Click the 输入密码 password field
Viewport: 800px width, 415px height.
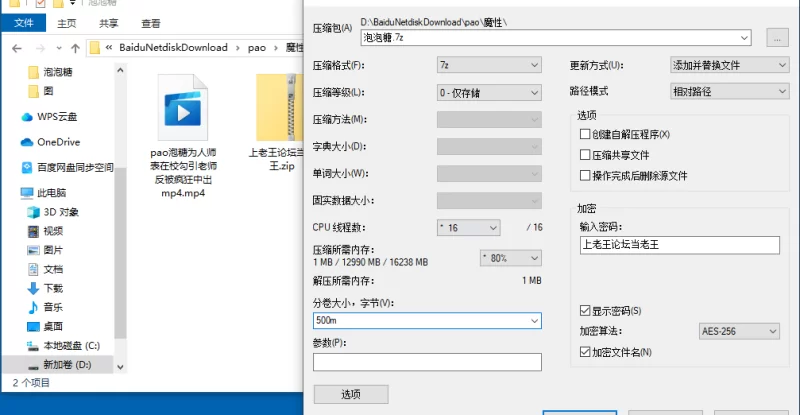[680, 245]
